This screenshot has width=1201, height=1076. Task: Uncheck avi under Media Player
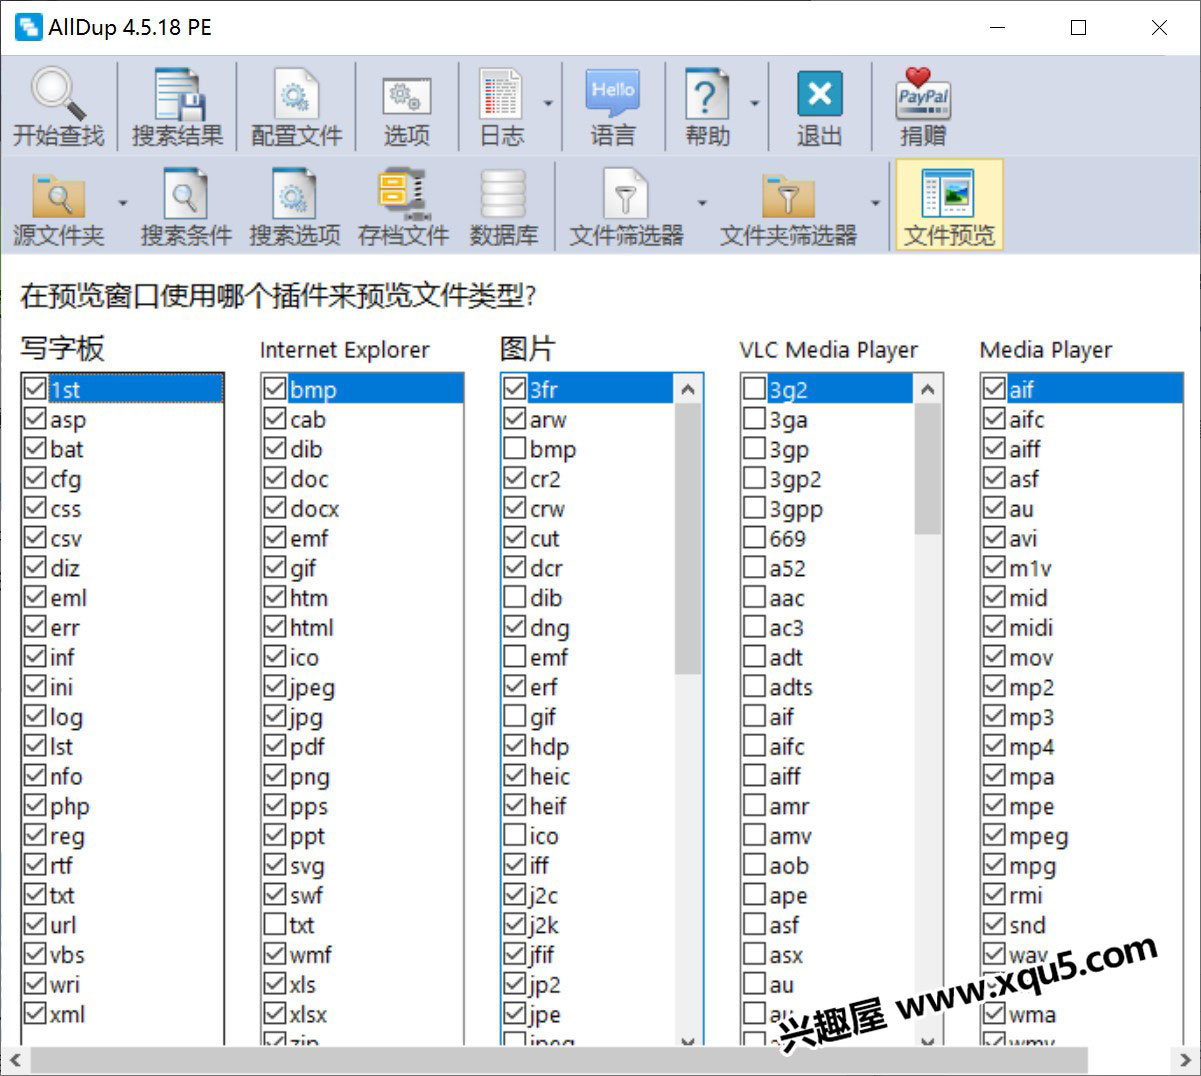(x=995, y=537)
